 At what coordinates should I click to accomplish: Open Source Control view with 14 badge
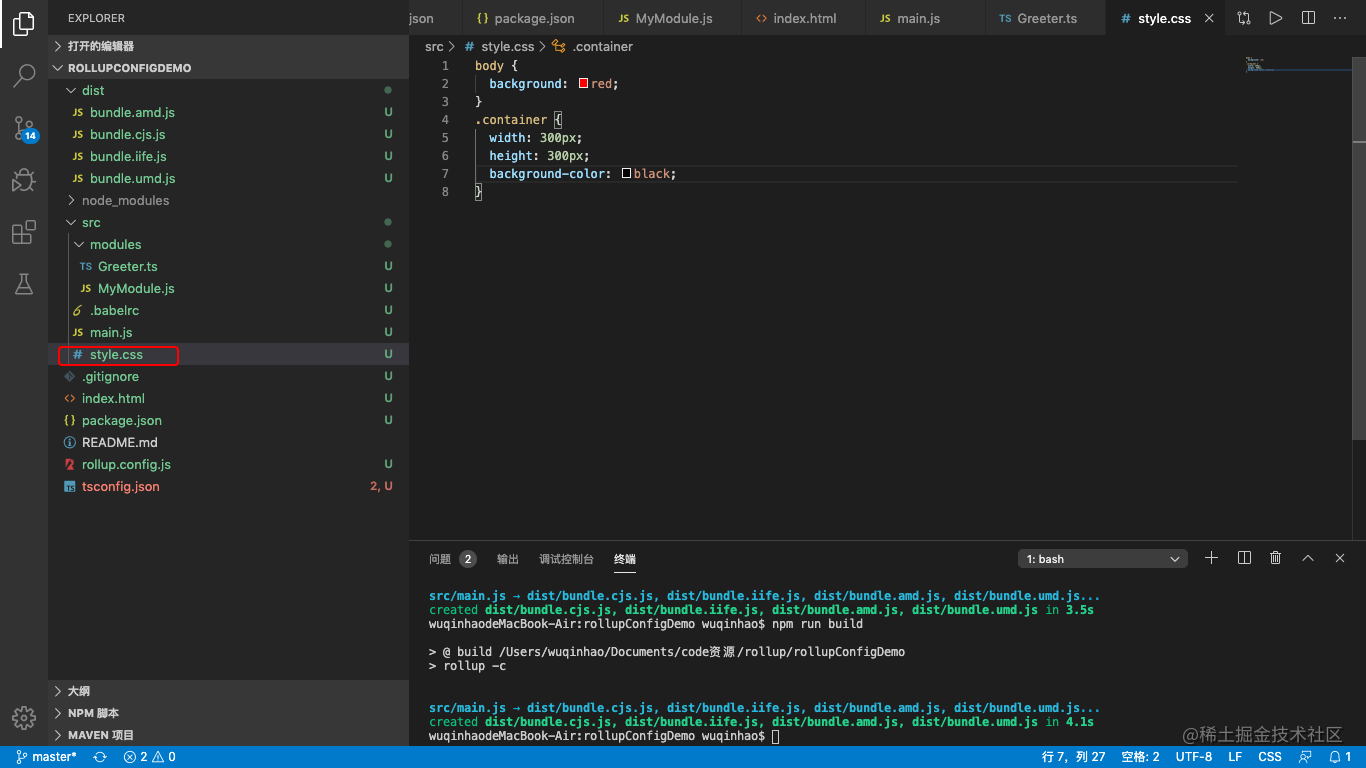(24, 128)
